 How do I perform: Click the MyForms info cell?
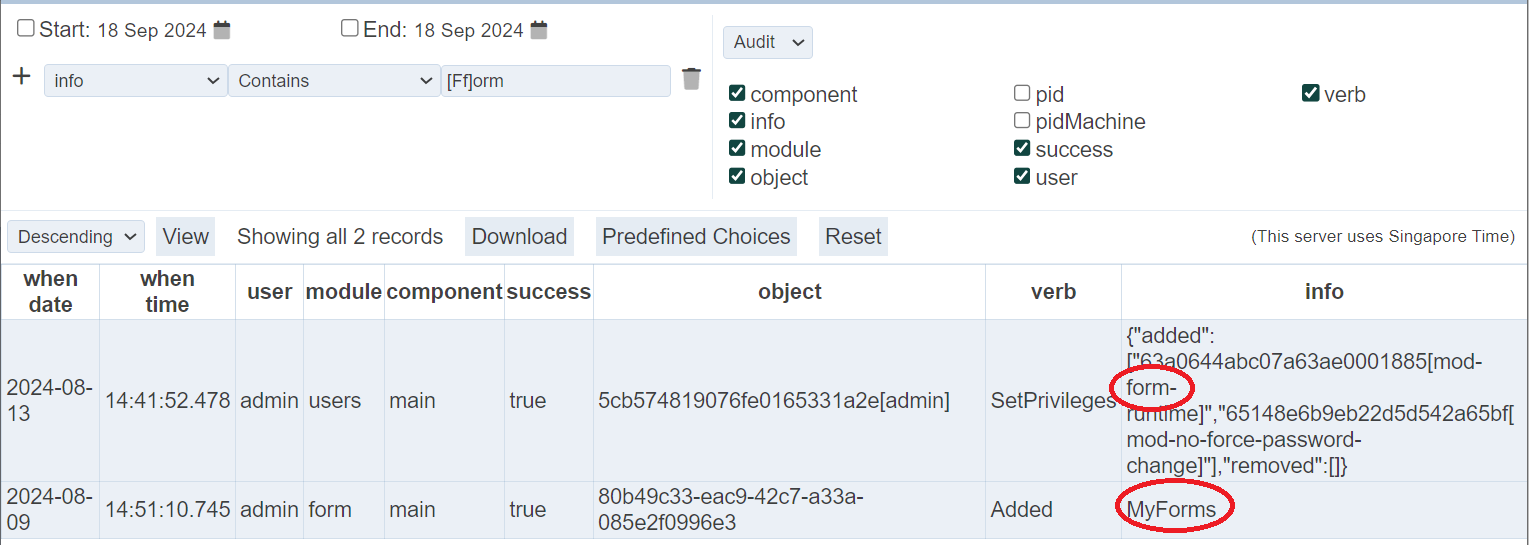(1171, 509)
